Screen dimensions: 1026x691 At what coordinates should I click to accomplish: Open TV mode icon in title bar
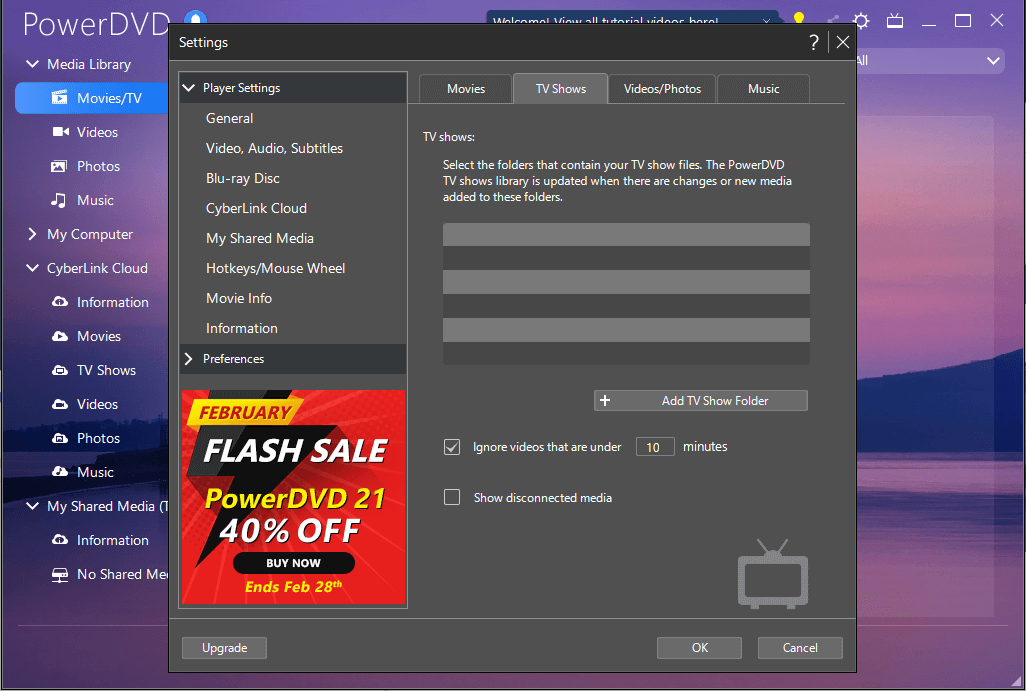pos(896,21)
